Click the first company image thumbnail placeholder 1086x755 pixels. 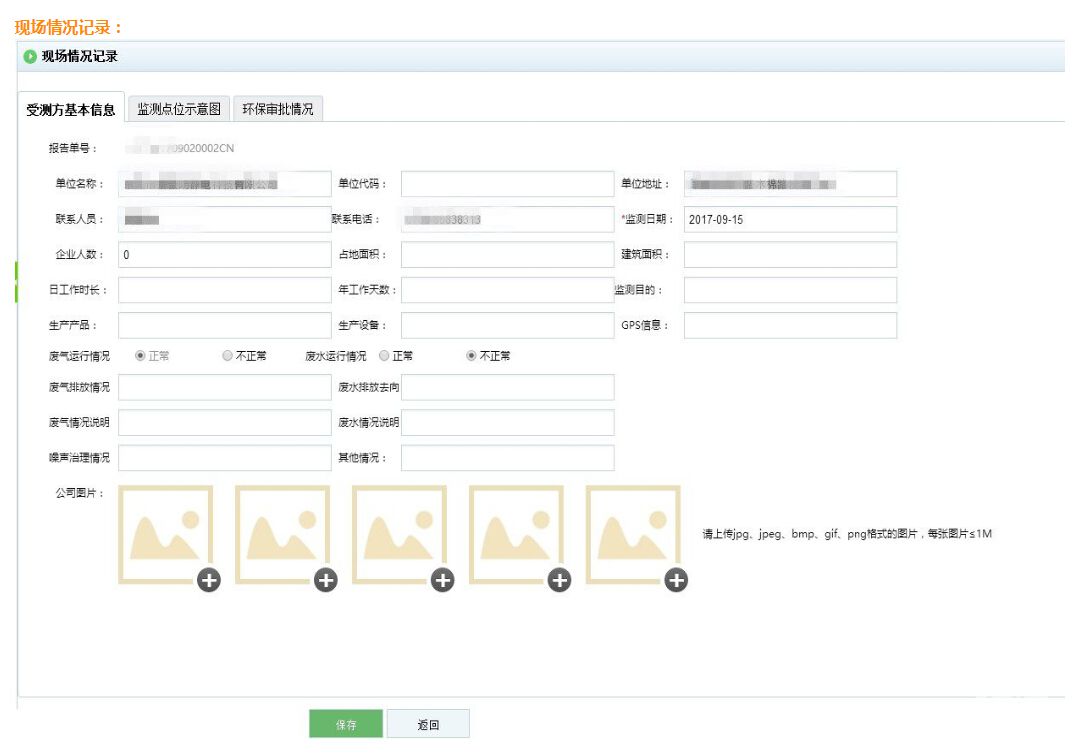pos(164,534)
